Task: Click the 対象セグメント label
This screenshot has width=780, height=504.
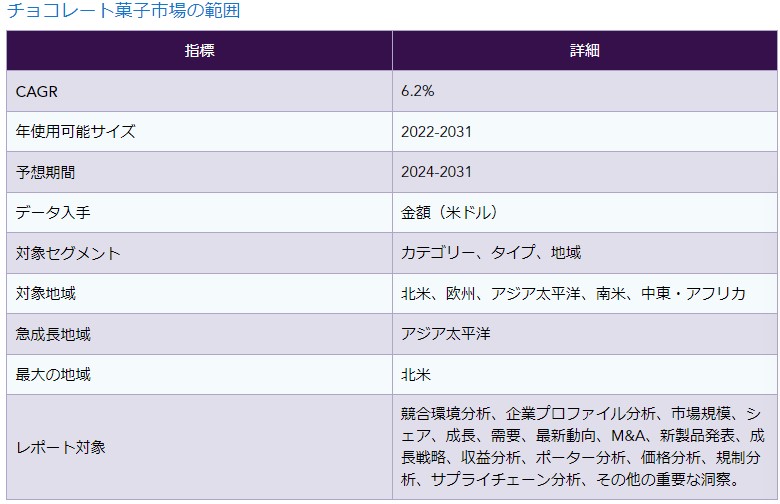Action: point(68,253)
